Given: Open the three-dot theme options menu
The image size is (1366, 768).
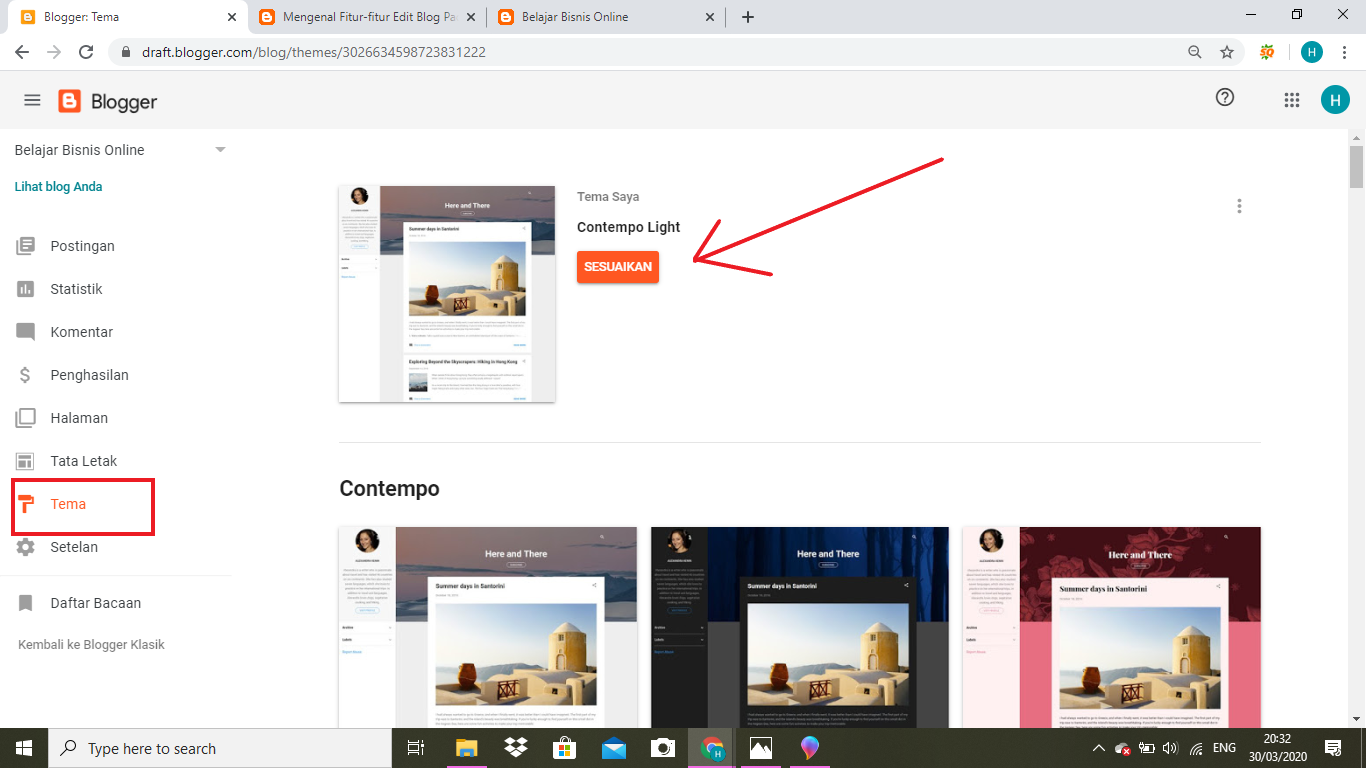Looking at the screenshot, I should pyautogui.click(x=1239, y=206).
